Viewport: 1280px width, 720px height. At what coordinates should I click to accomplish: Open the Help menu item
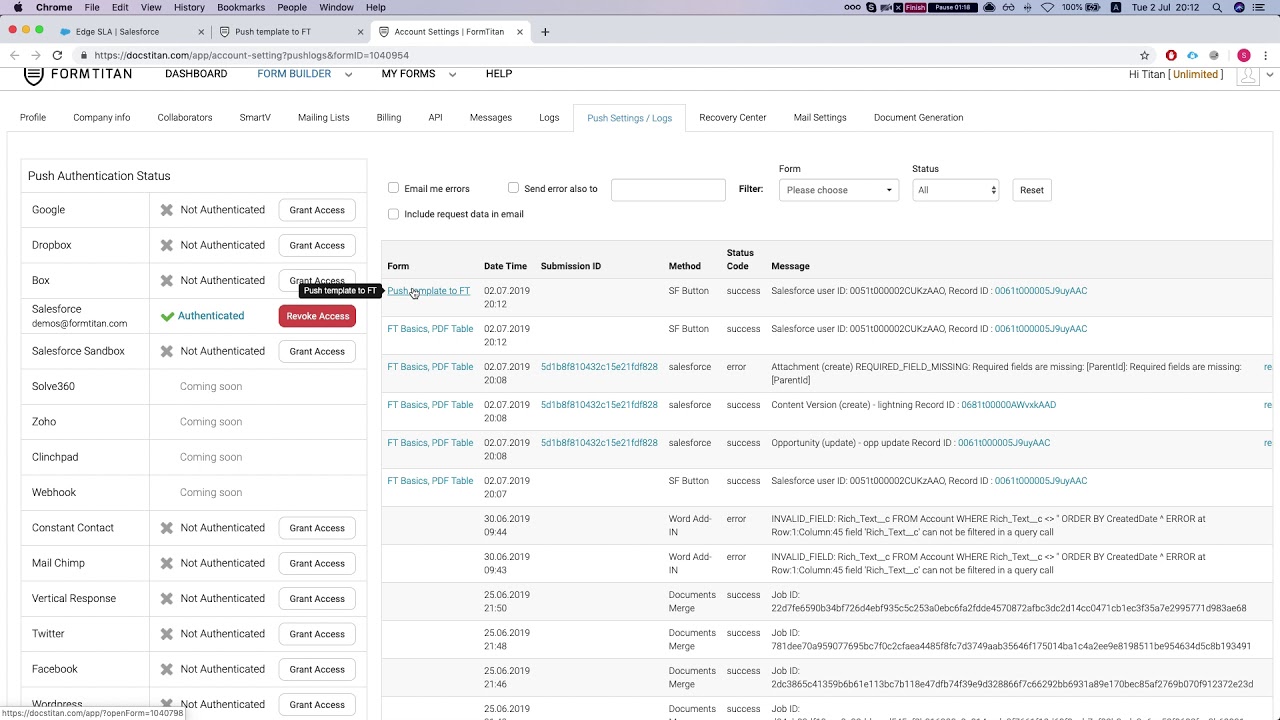(499, 74)
